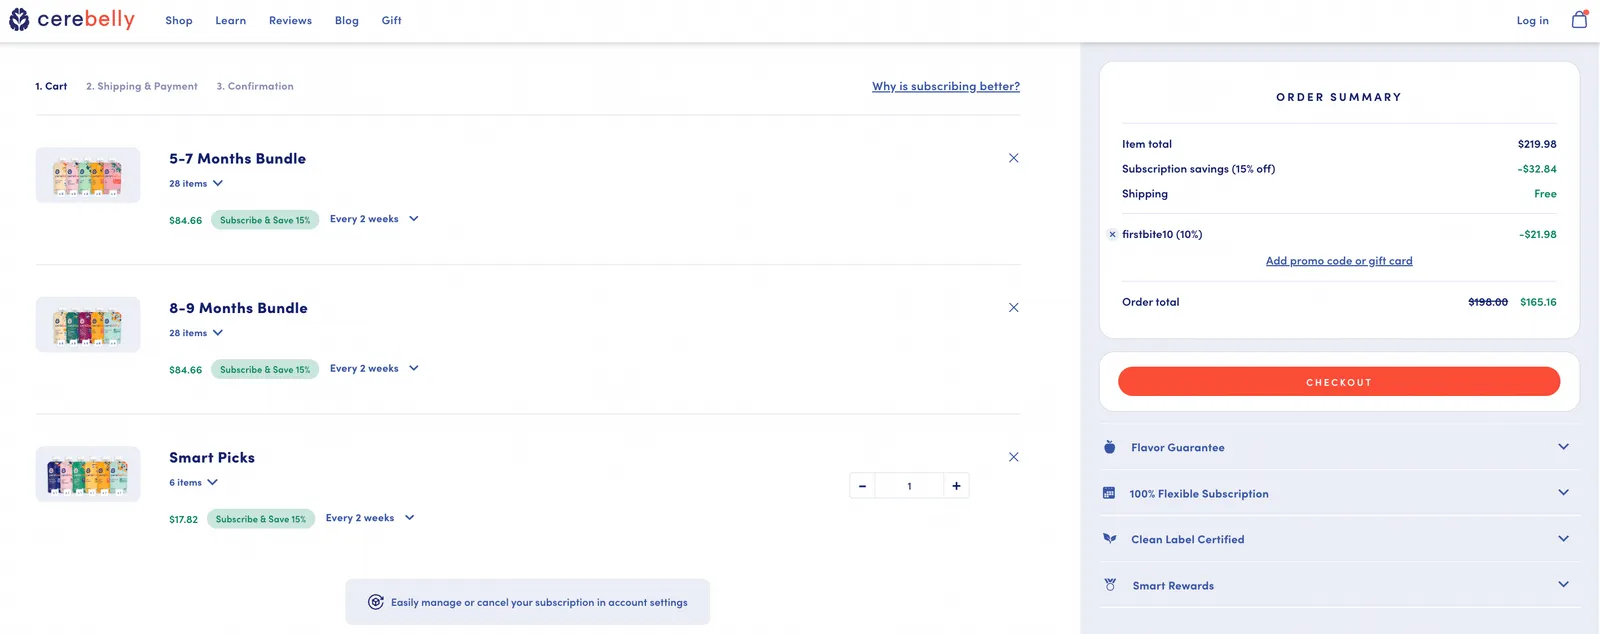This screenshot has width=1600, height=634.
Task: Open frequency dropdown for 5-7 Months Bundle
Action: 374,219
